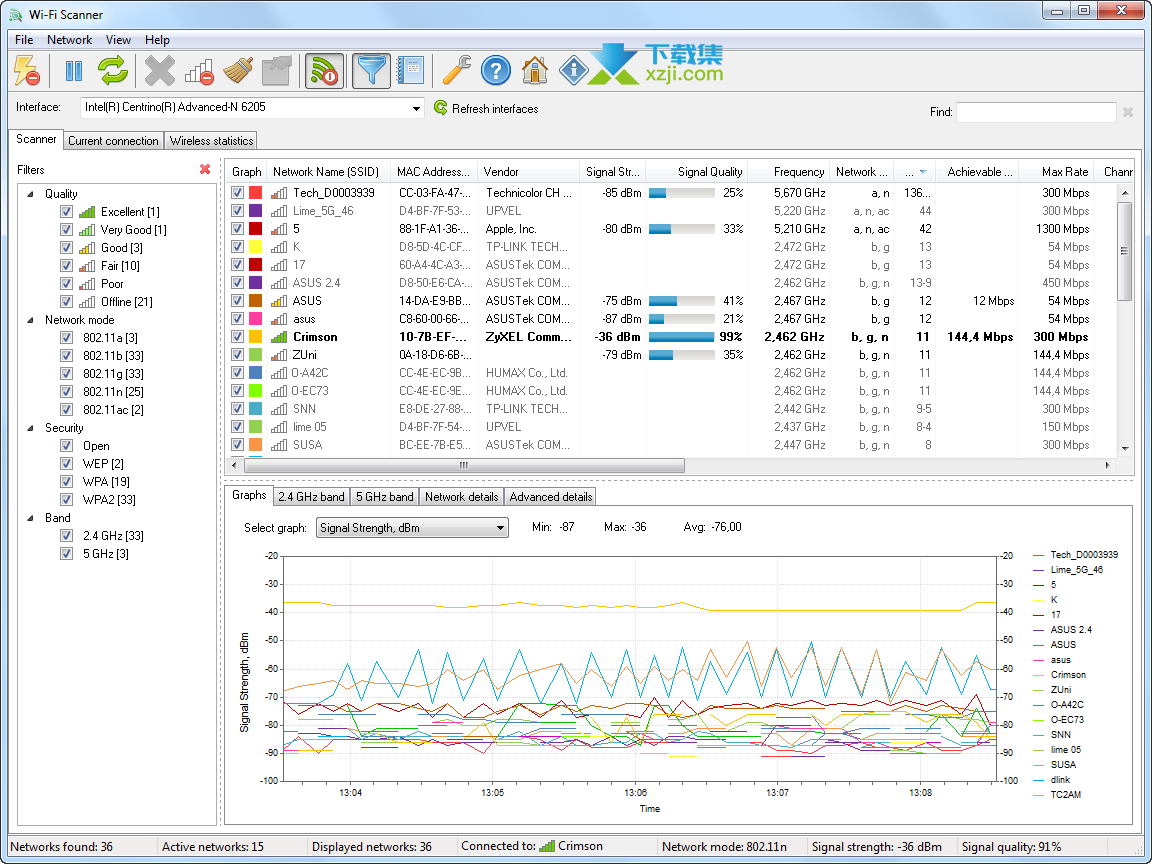The image size is (1152, 864).
Task: Open the Interface dropdown list
Action: [x=416, y=108]
